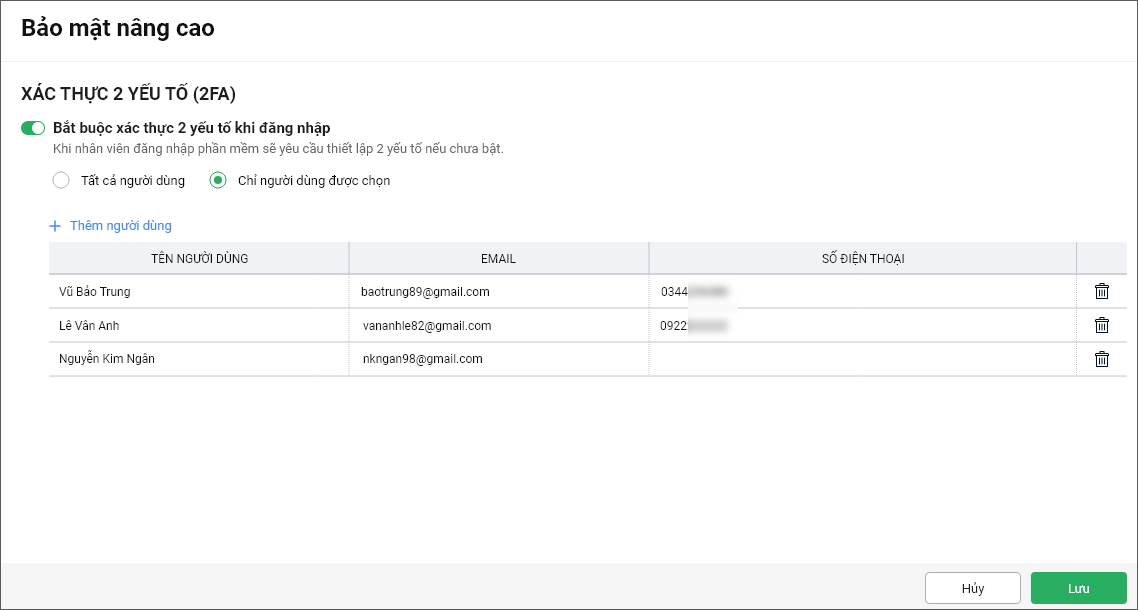Click empty phone cell for Nguyễn Kim Ngân
This screenshot has height=610, width=1138.
tap(862, 359)
